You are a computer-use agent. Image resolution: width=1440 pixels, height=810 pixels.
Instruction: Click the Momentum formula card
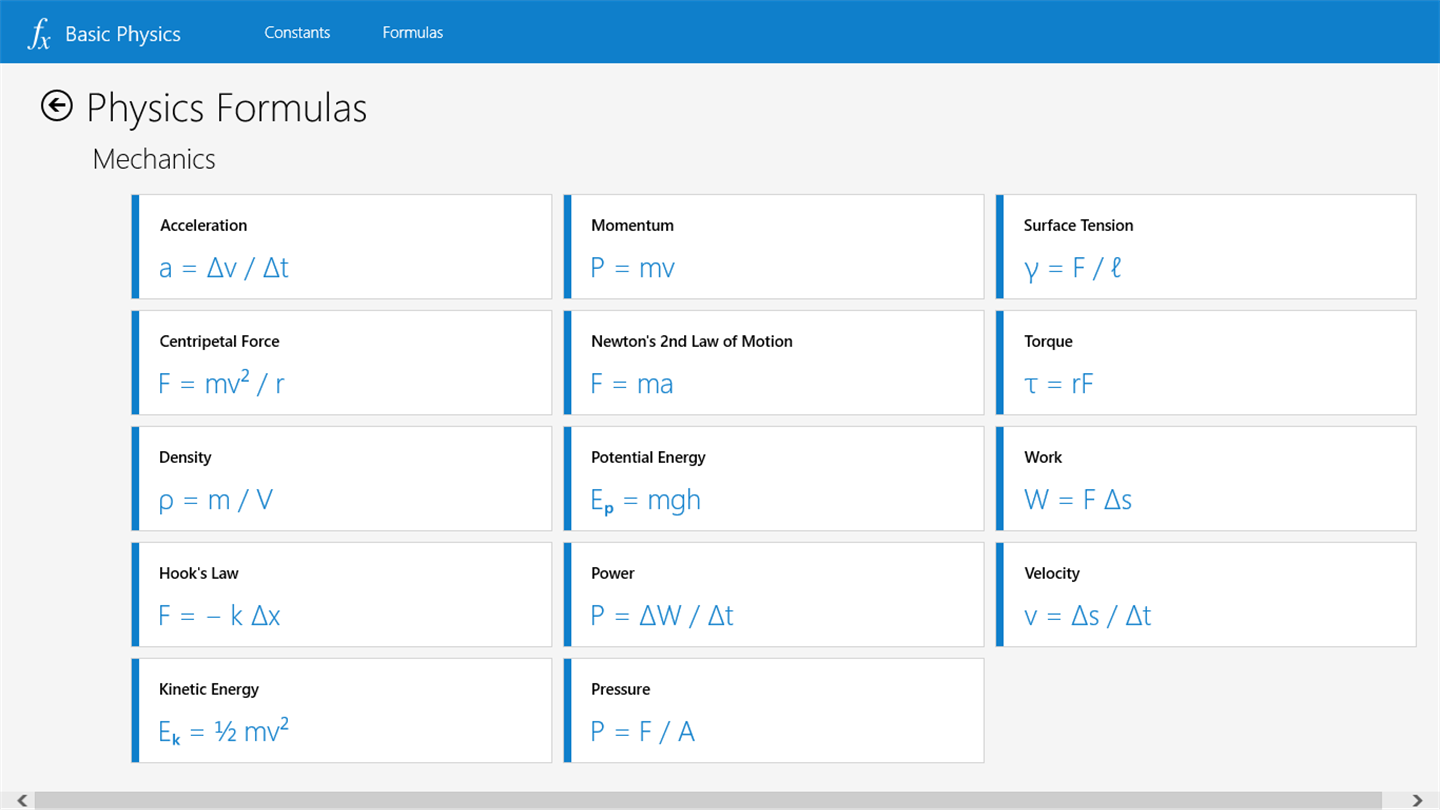pos(774,247)
